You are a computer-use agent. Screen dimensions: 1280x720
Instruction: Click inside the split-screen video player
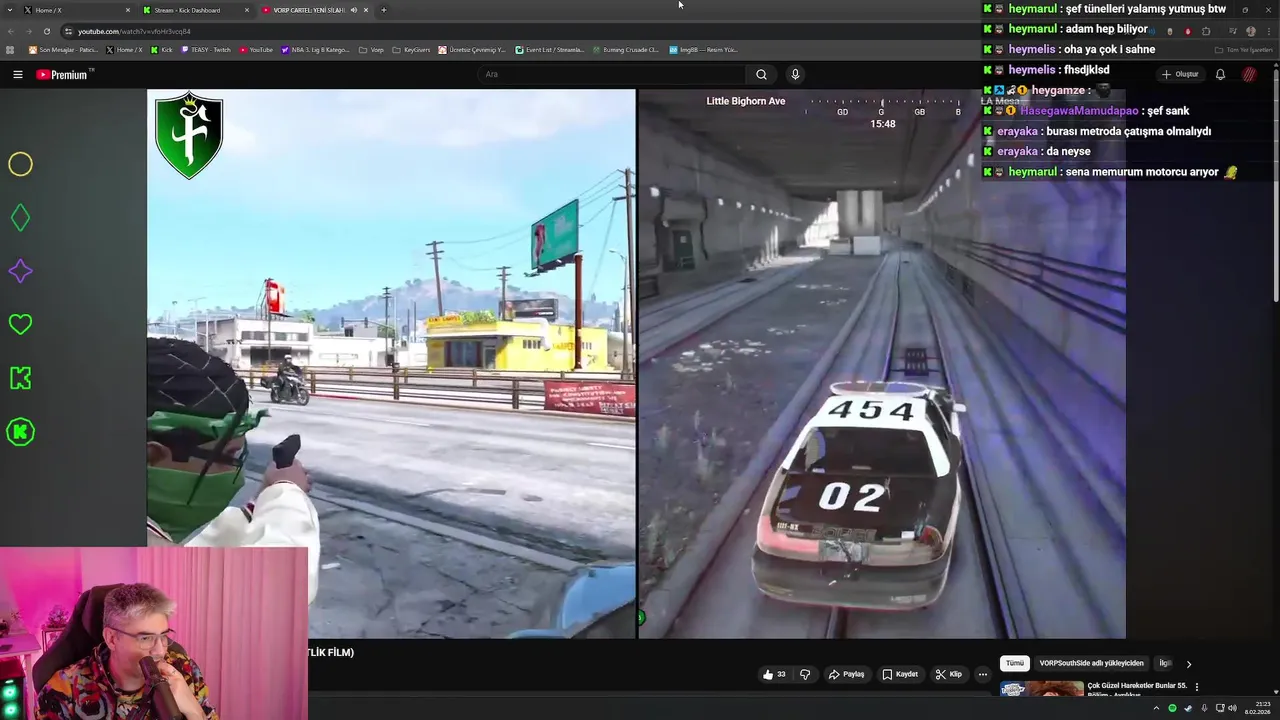636,364
